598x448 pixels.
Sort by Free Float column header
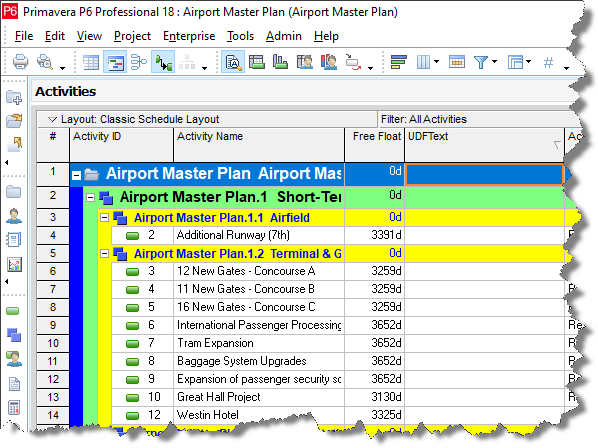tap(375, 145)
